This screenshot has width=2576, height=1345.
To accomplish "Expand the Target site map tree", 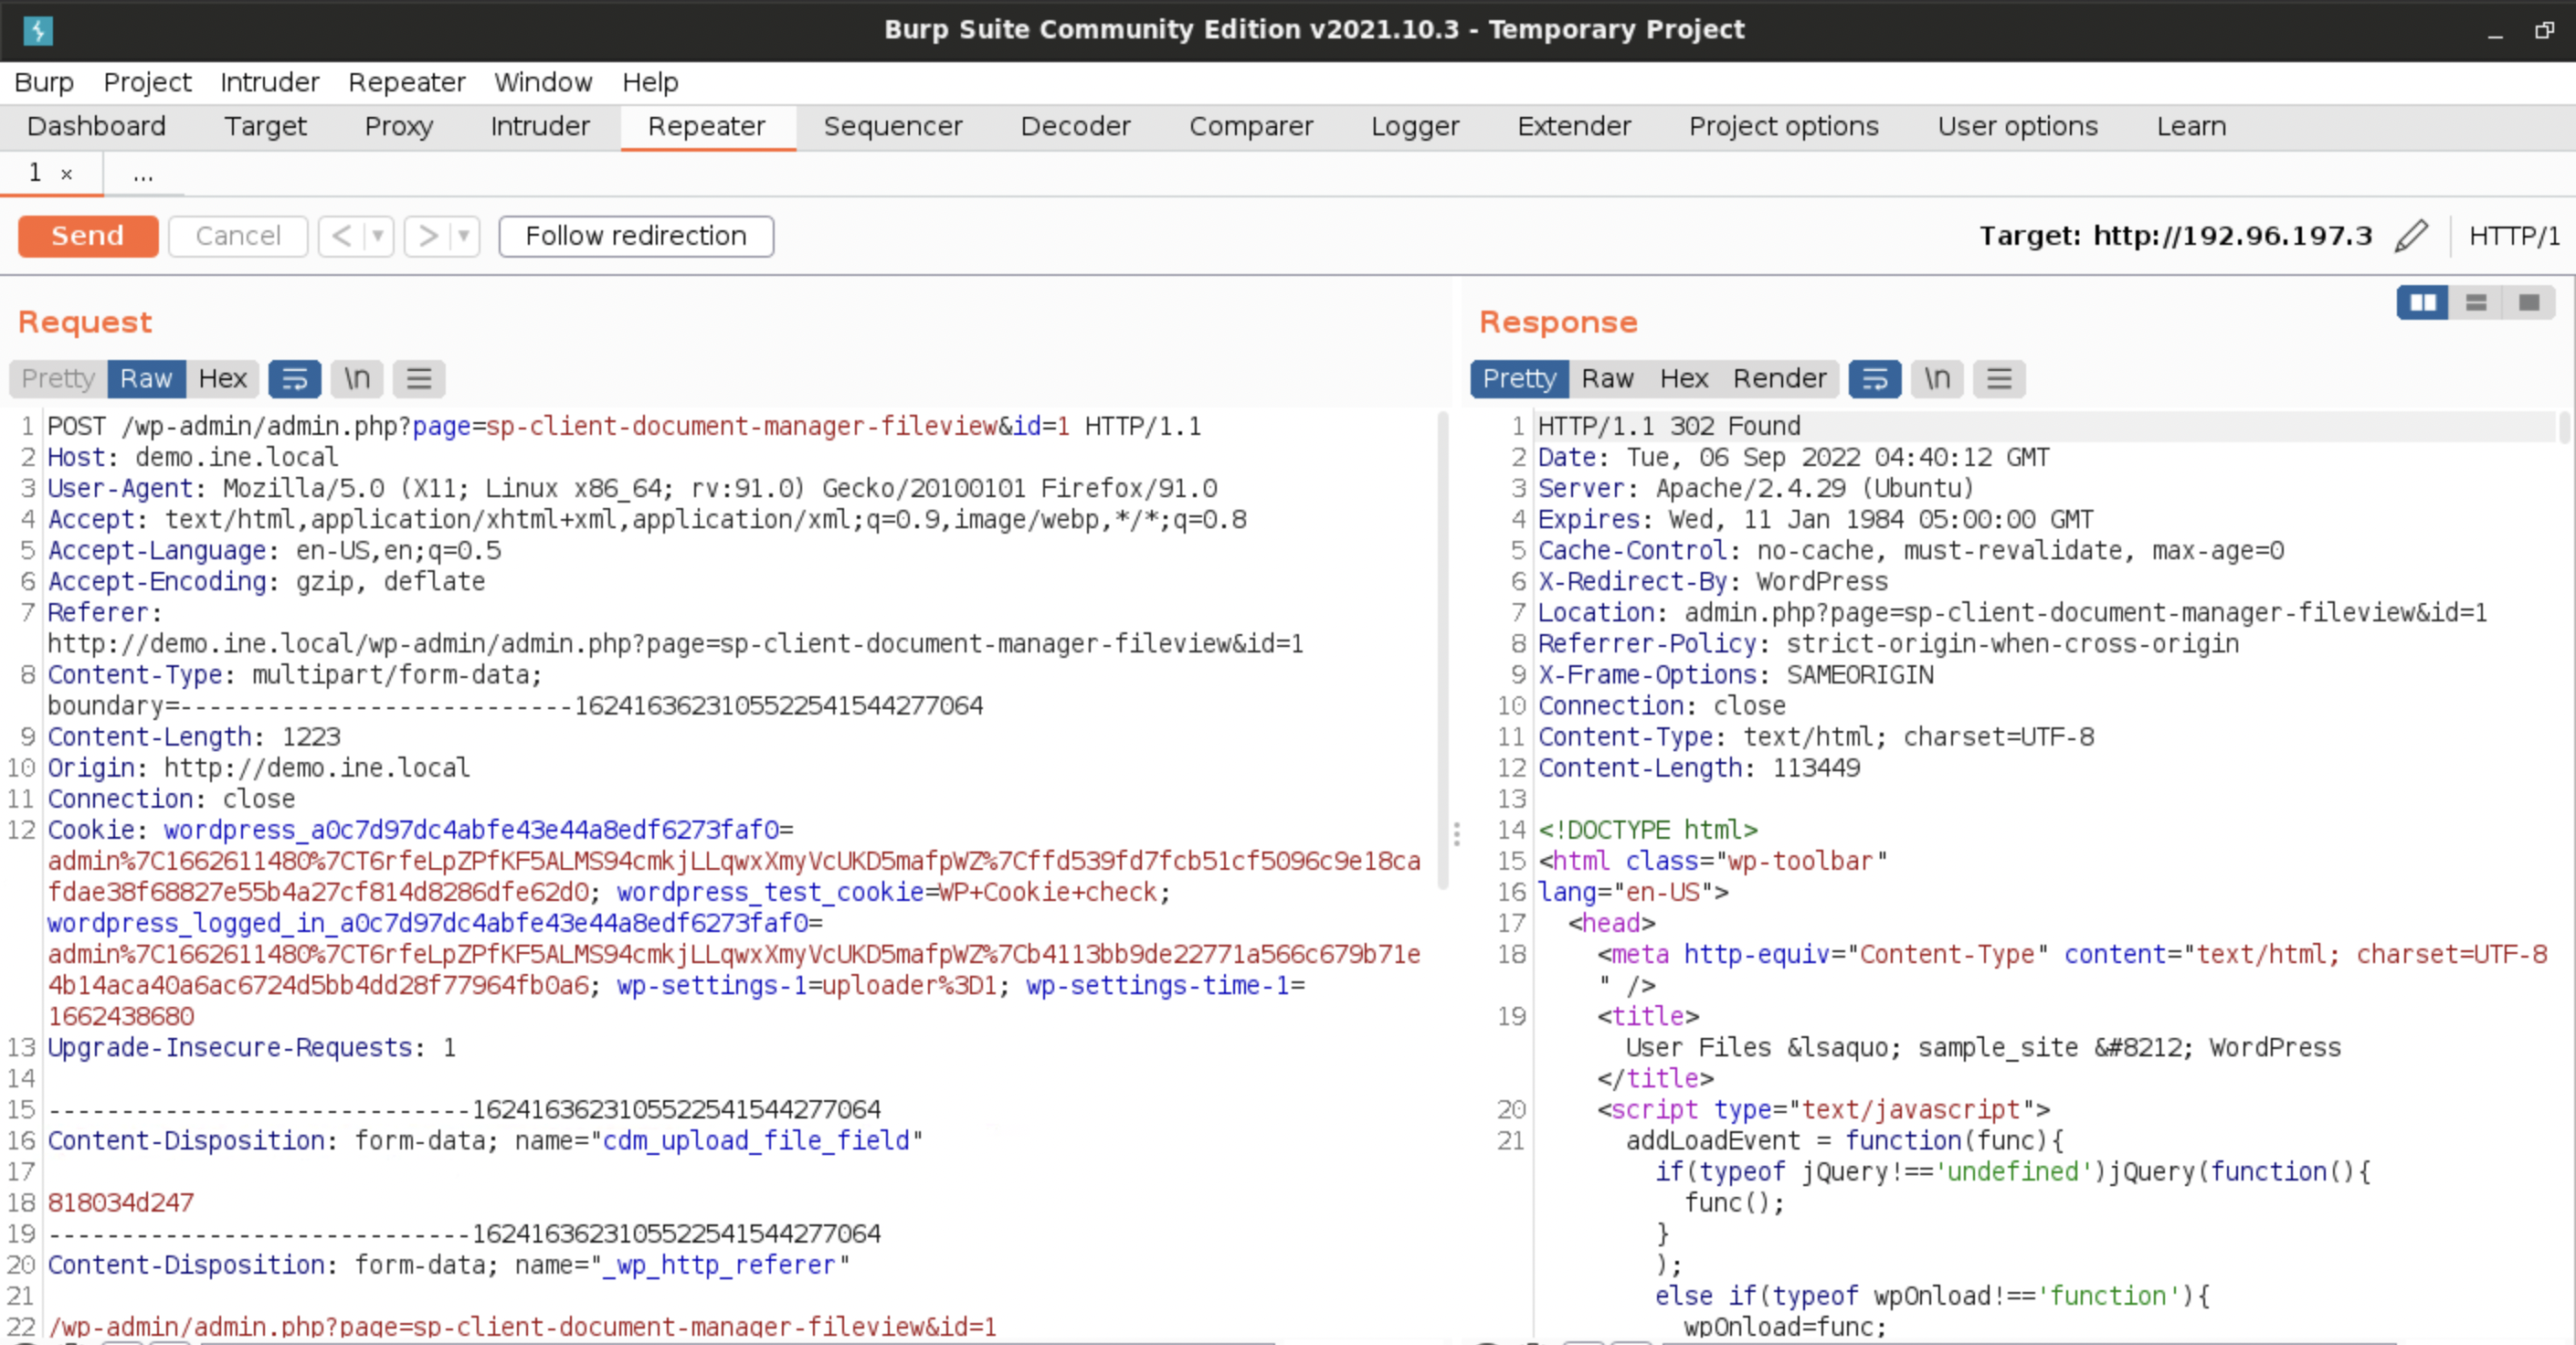I will [x=264, y=124].
